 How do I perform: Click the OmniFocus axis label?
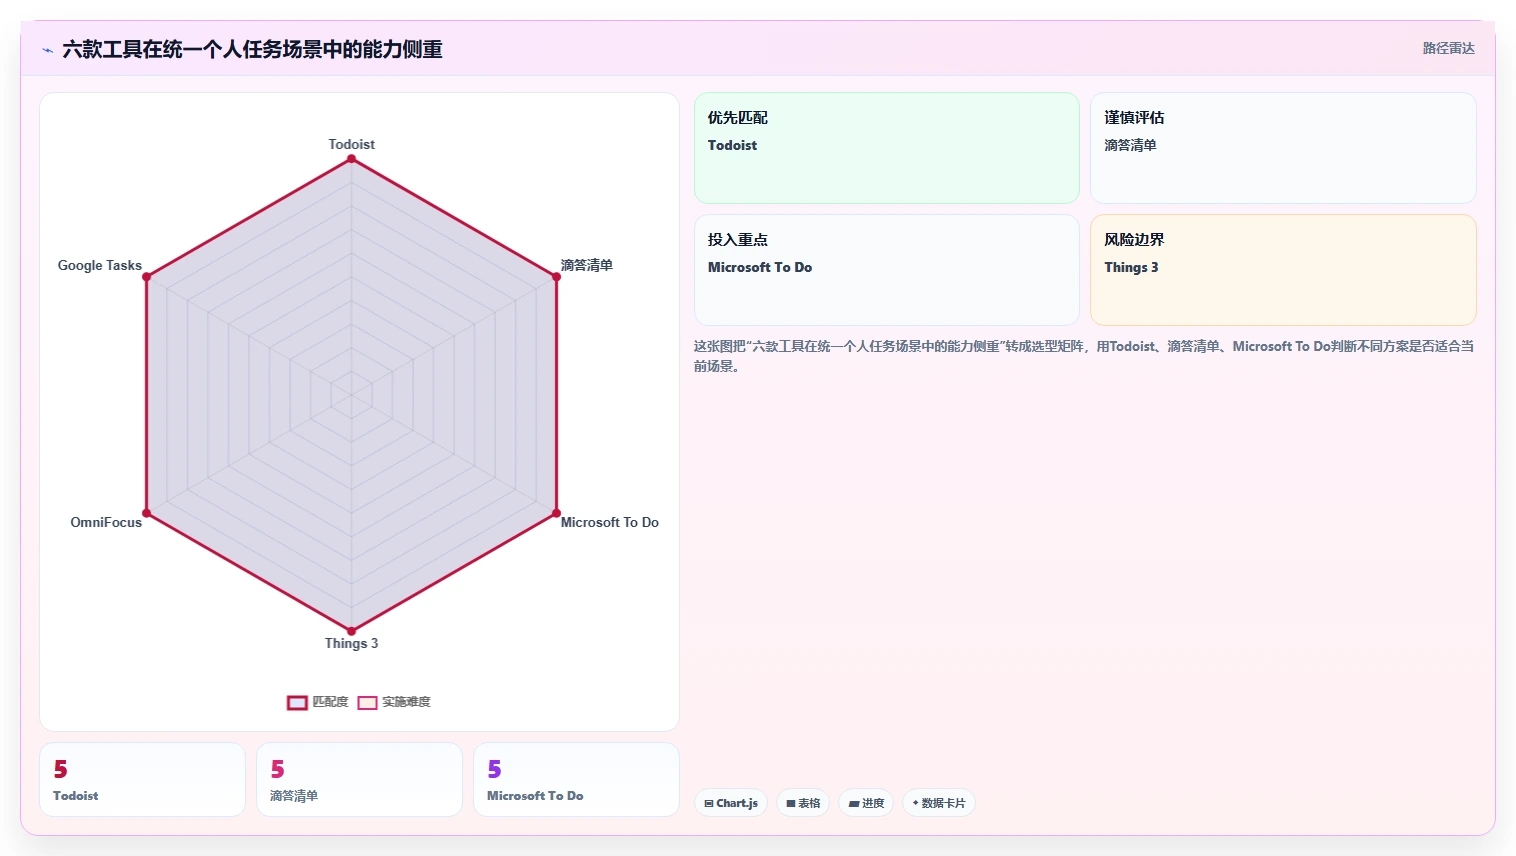tap(106, 522)
